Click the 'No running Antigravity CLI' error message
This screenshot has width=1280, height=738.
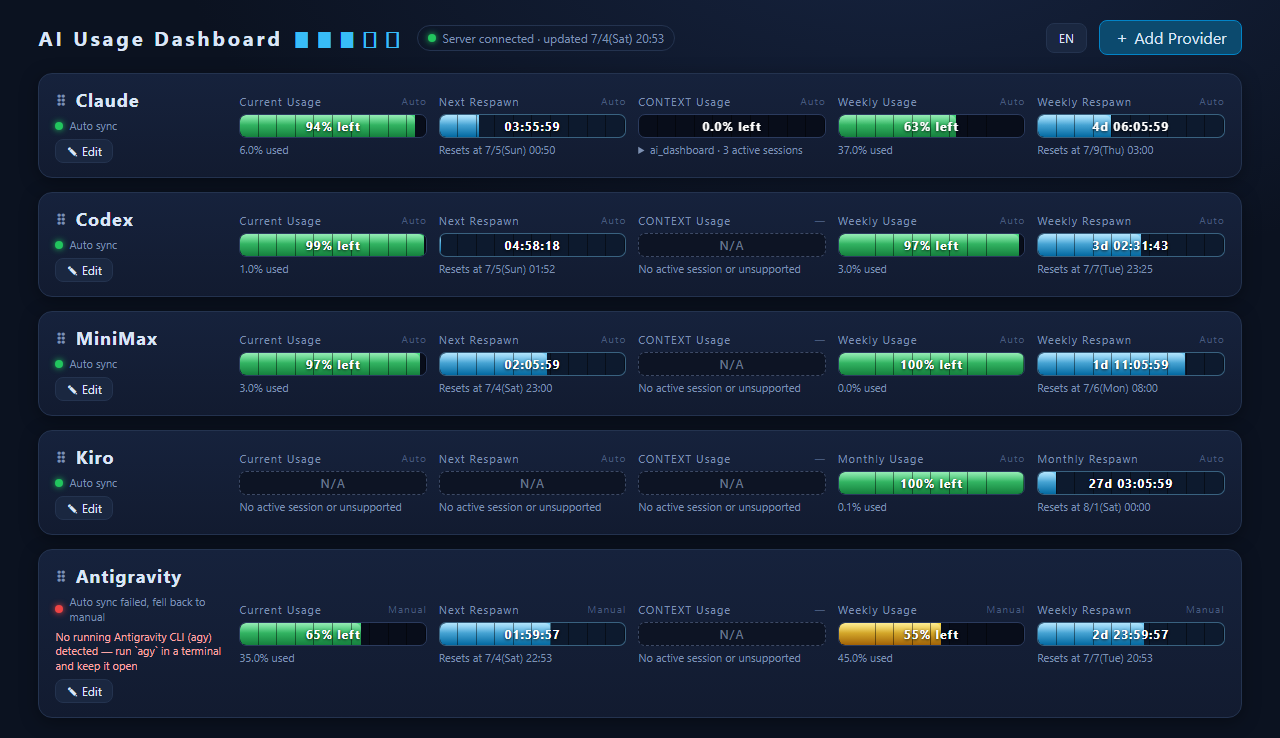(x=138, y=651)
